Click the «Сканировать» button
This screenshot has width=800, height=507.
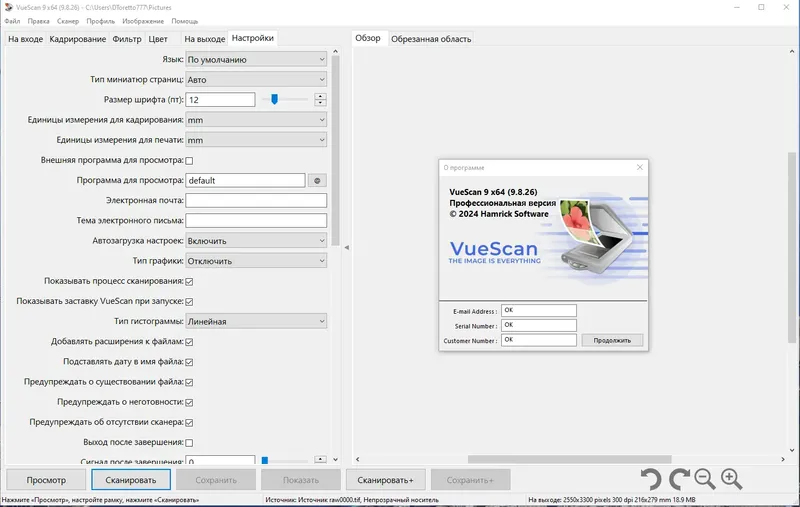coord(131,480)
